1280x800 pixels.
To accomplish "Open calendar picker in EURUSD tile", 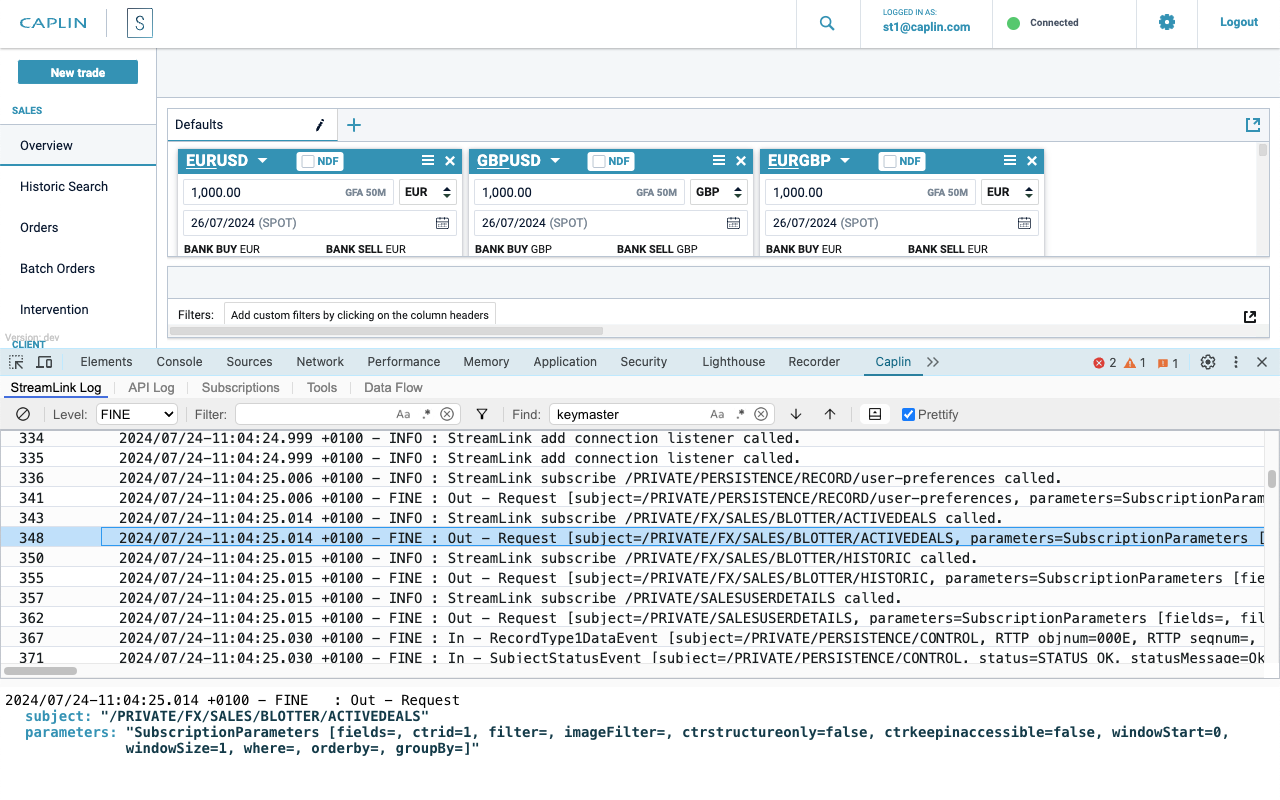I will coord(442,223).
